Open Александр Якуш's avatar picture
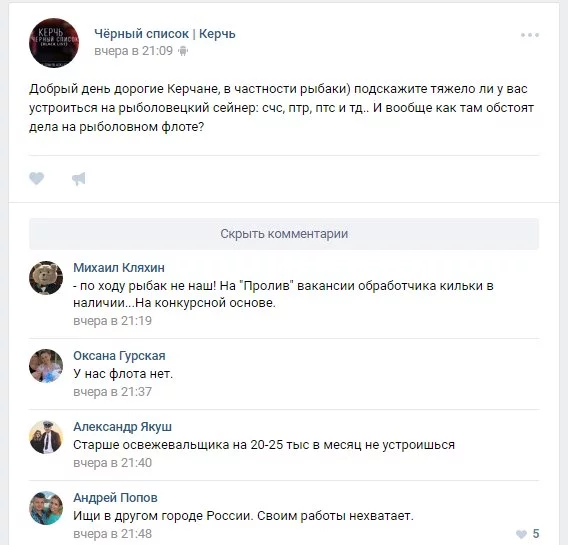This screenshot has width=568, height=545. click(x=46, y=437)
